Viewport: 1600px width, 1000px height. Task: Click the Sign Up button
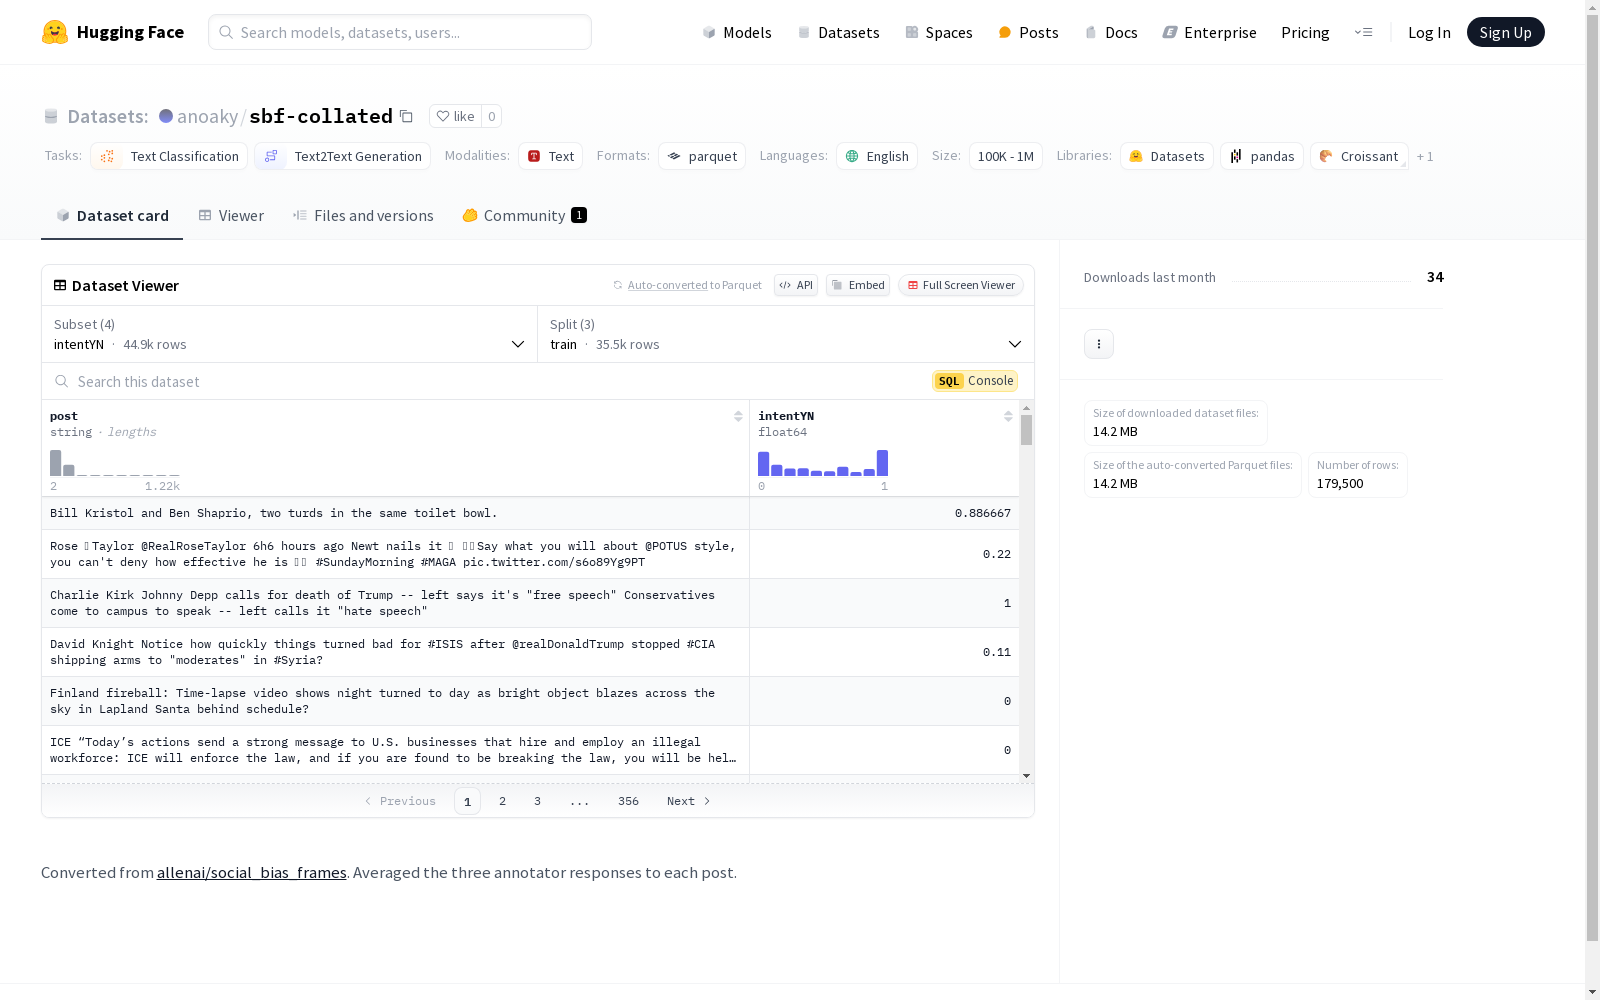[x=1505, y=32]
